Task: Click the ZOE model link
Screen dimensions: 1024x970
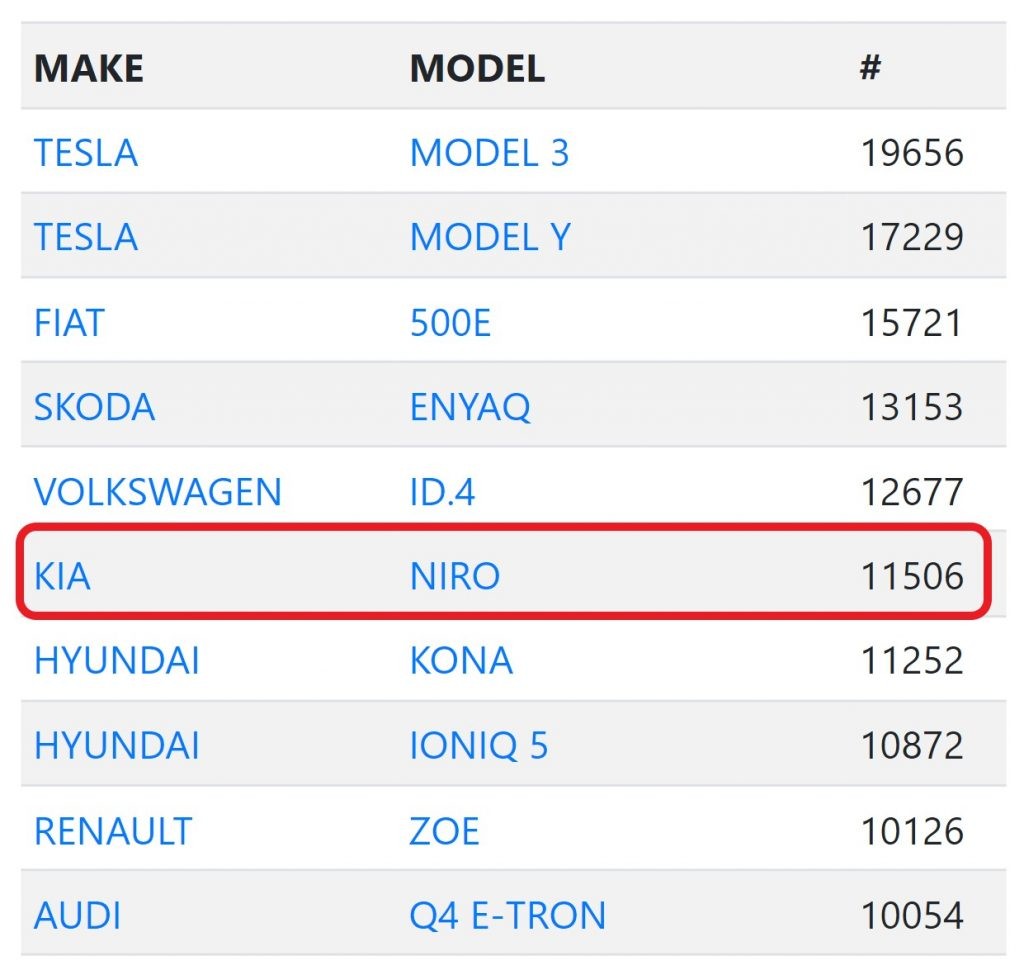Action: 444,831
